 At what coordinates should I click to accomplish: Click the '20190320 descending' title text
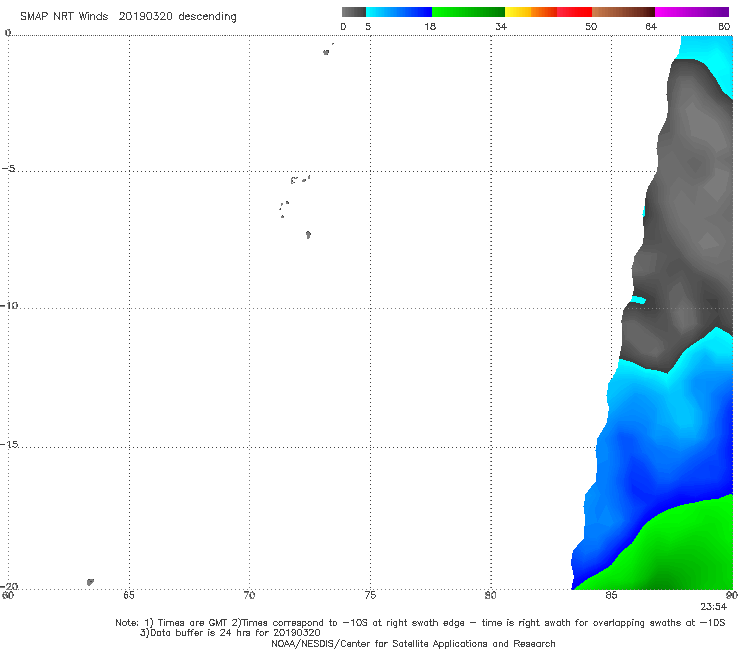coord(177,17)
